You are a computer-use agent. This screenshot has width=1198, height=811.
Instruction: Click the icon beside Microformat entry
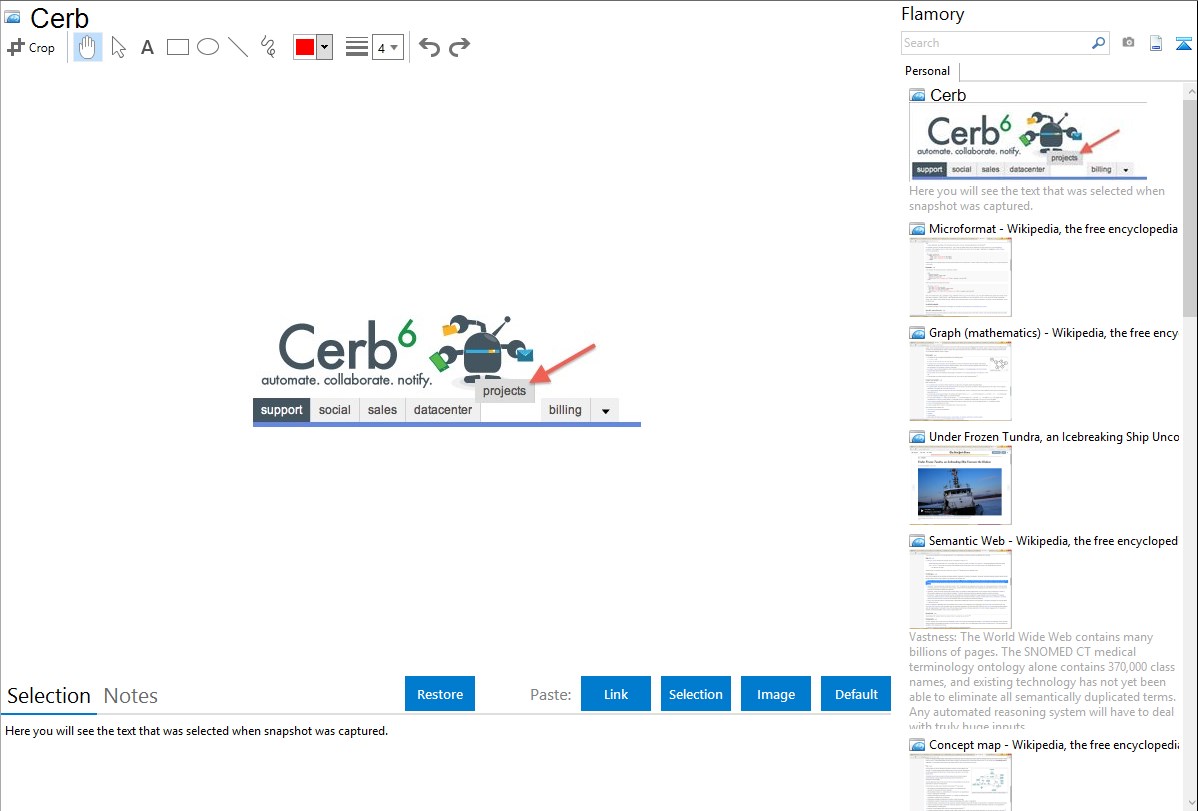click(918, 229)
